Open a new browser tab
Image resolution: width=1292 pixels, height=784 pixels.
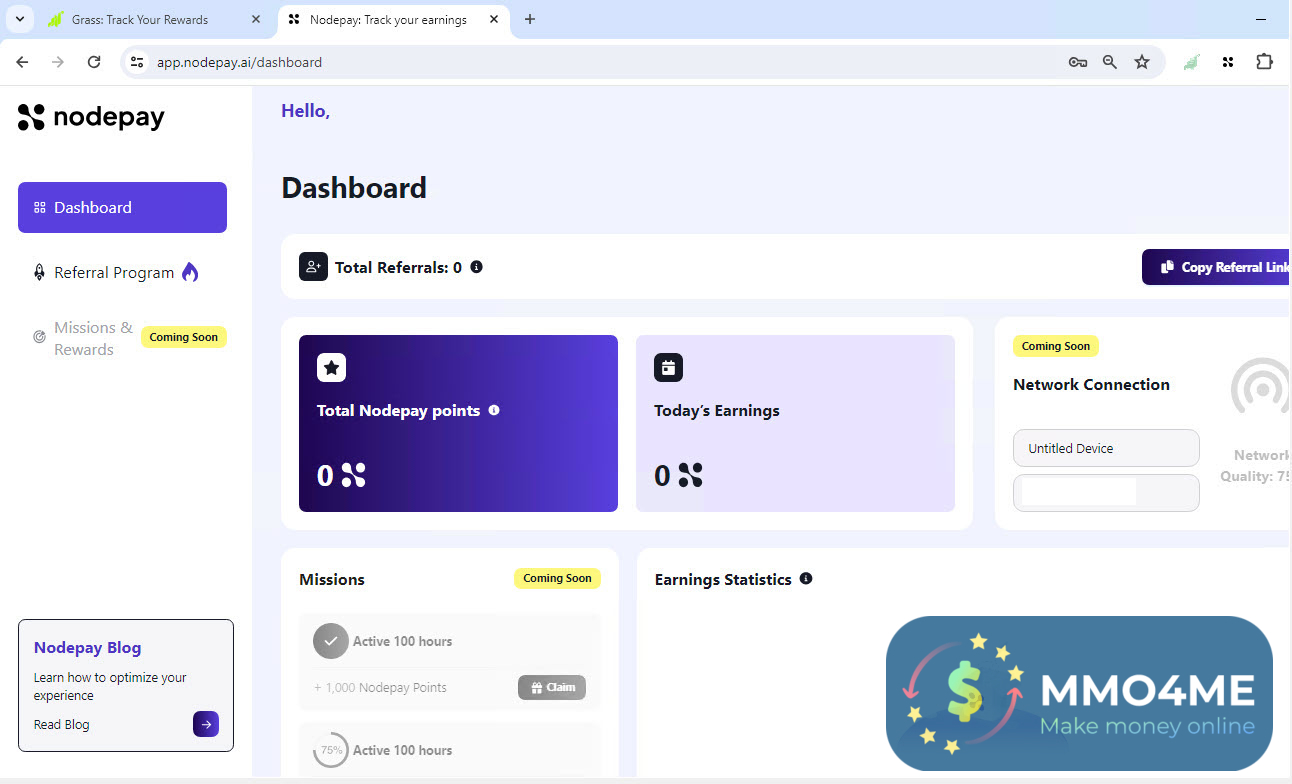click(530, 19)
